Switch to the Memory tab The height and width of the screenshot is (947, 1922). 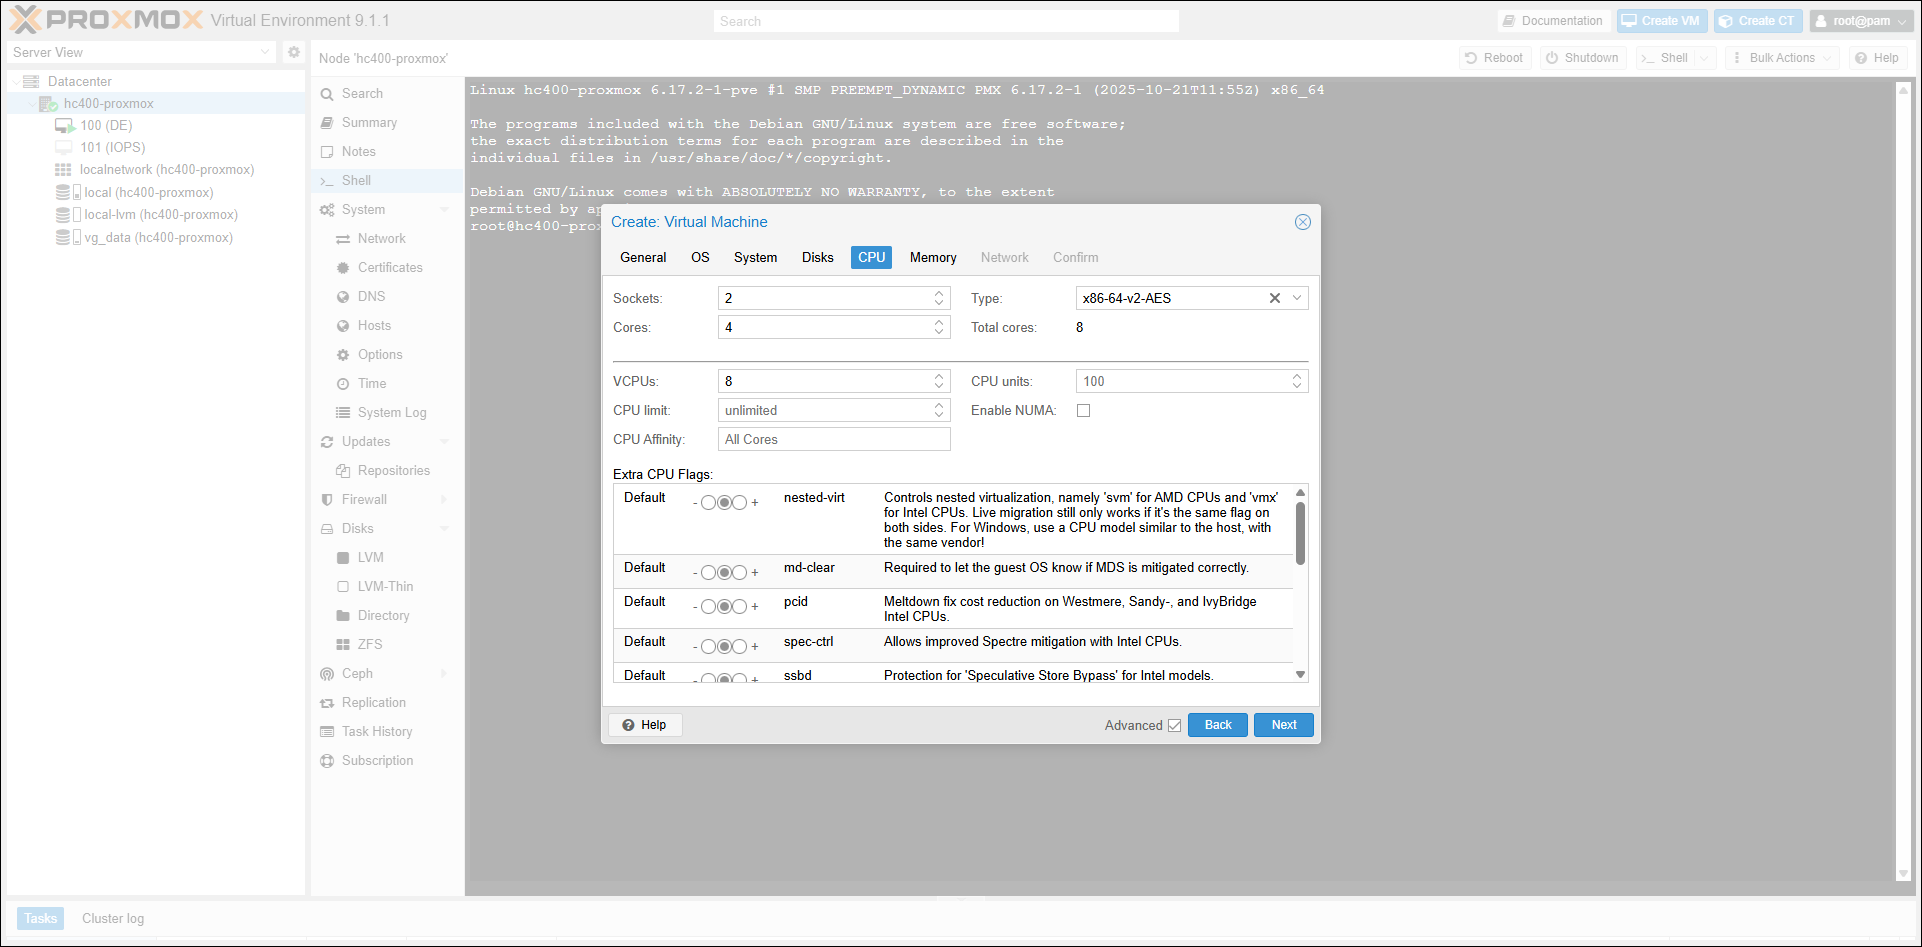[933, 258]
